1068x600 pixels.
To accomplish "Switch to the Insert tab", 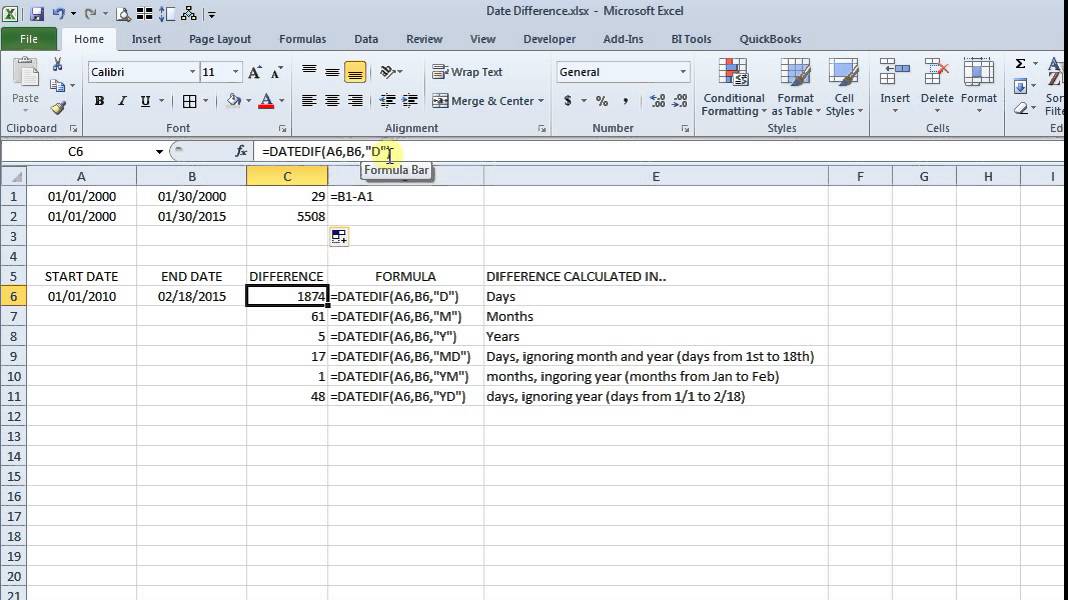I will coord(146,39).
